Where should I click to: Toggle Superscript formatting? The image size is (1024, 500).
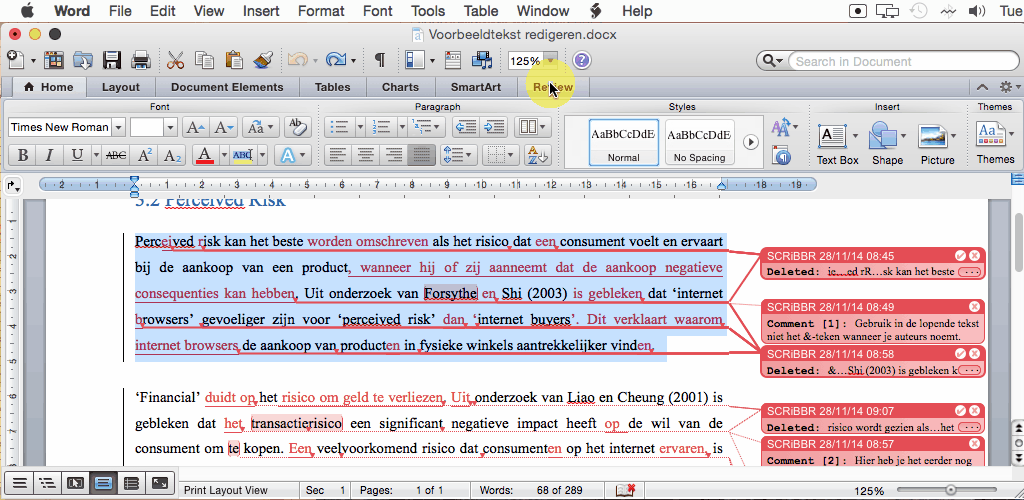coord(144,155)
